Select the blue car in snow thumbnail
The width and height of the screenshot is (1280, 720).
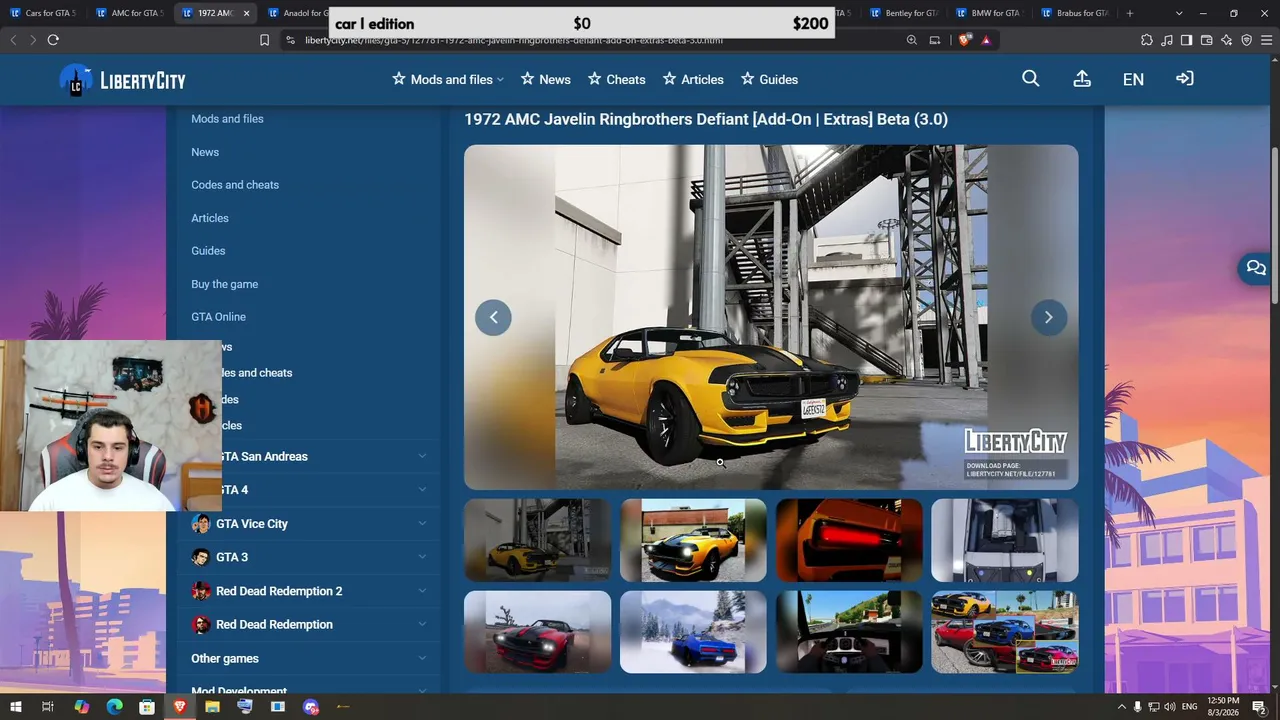click(x=693, y=632)
